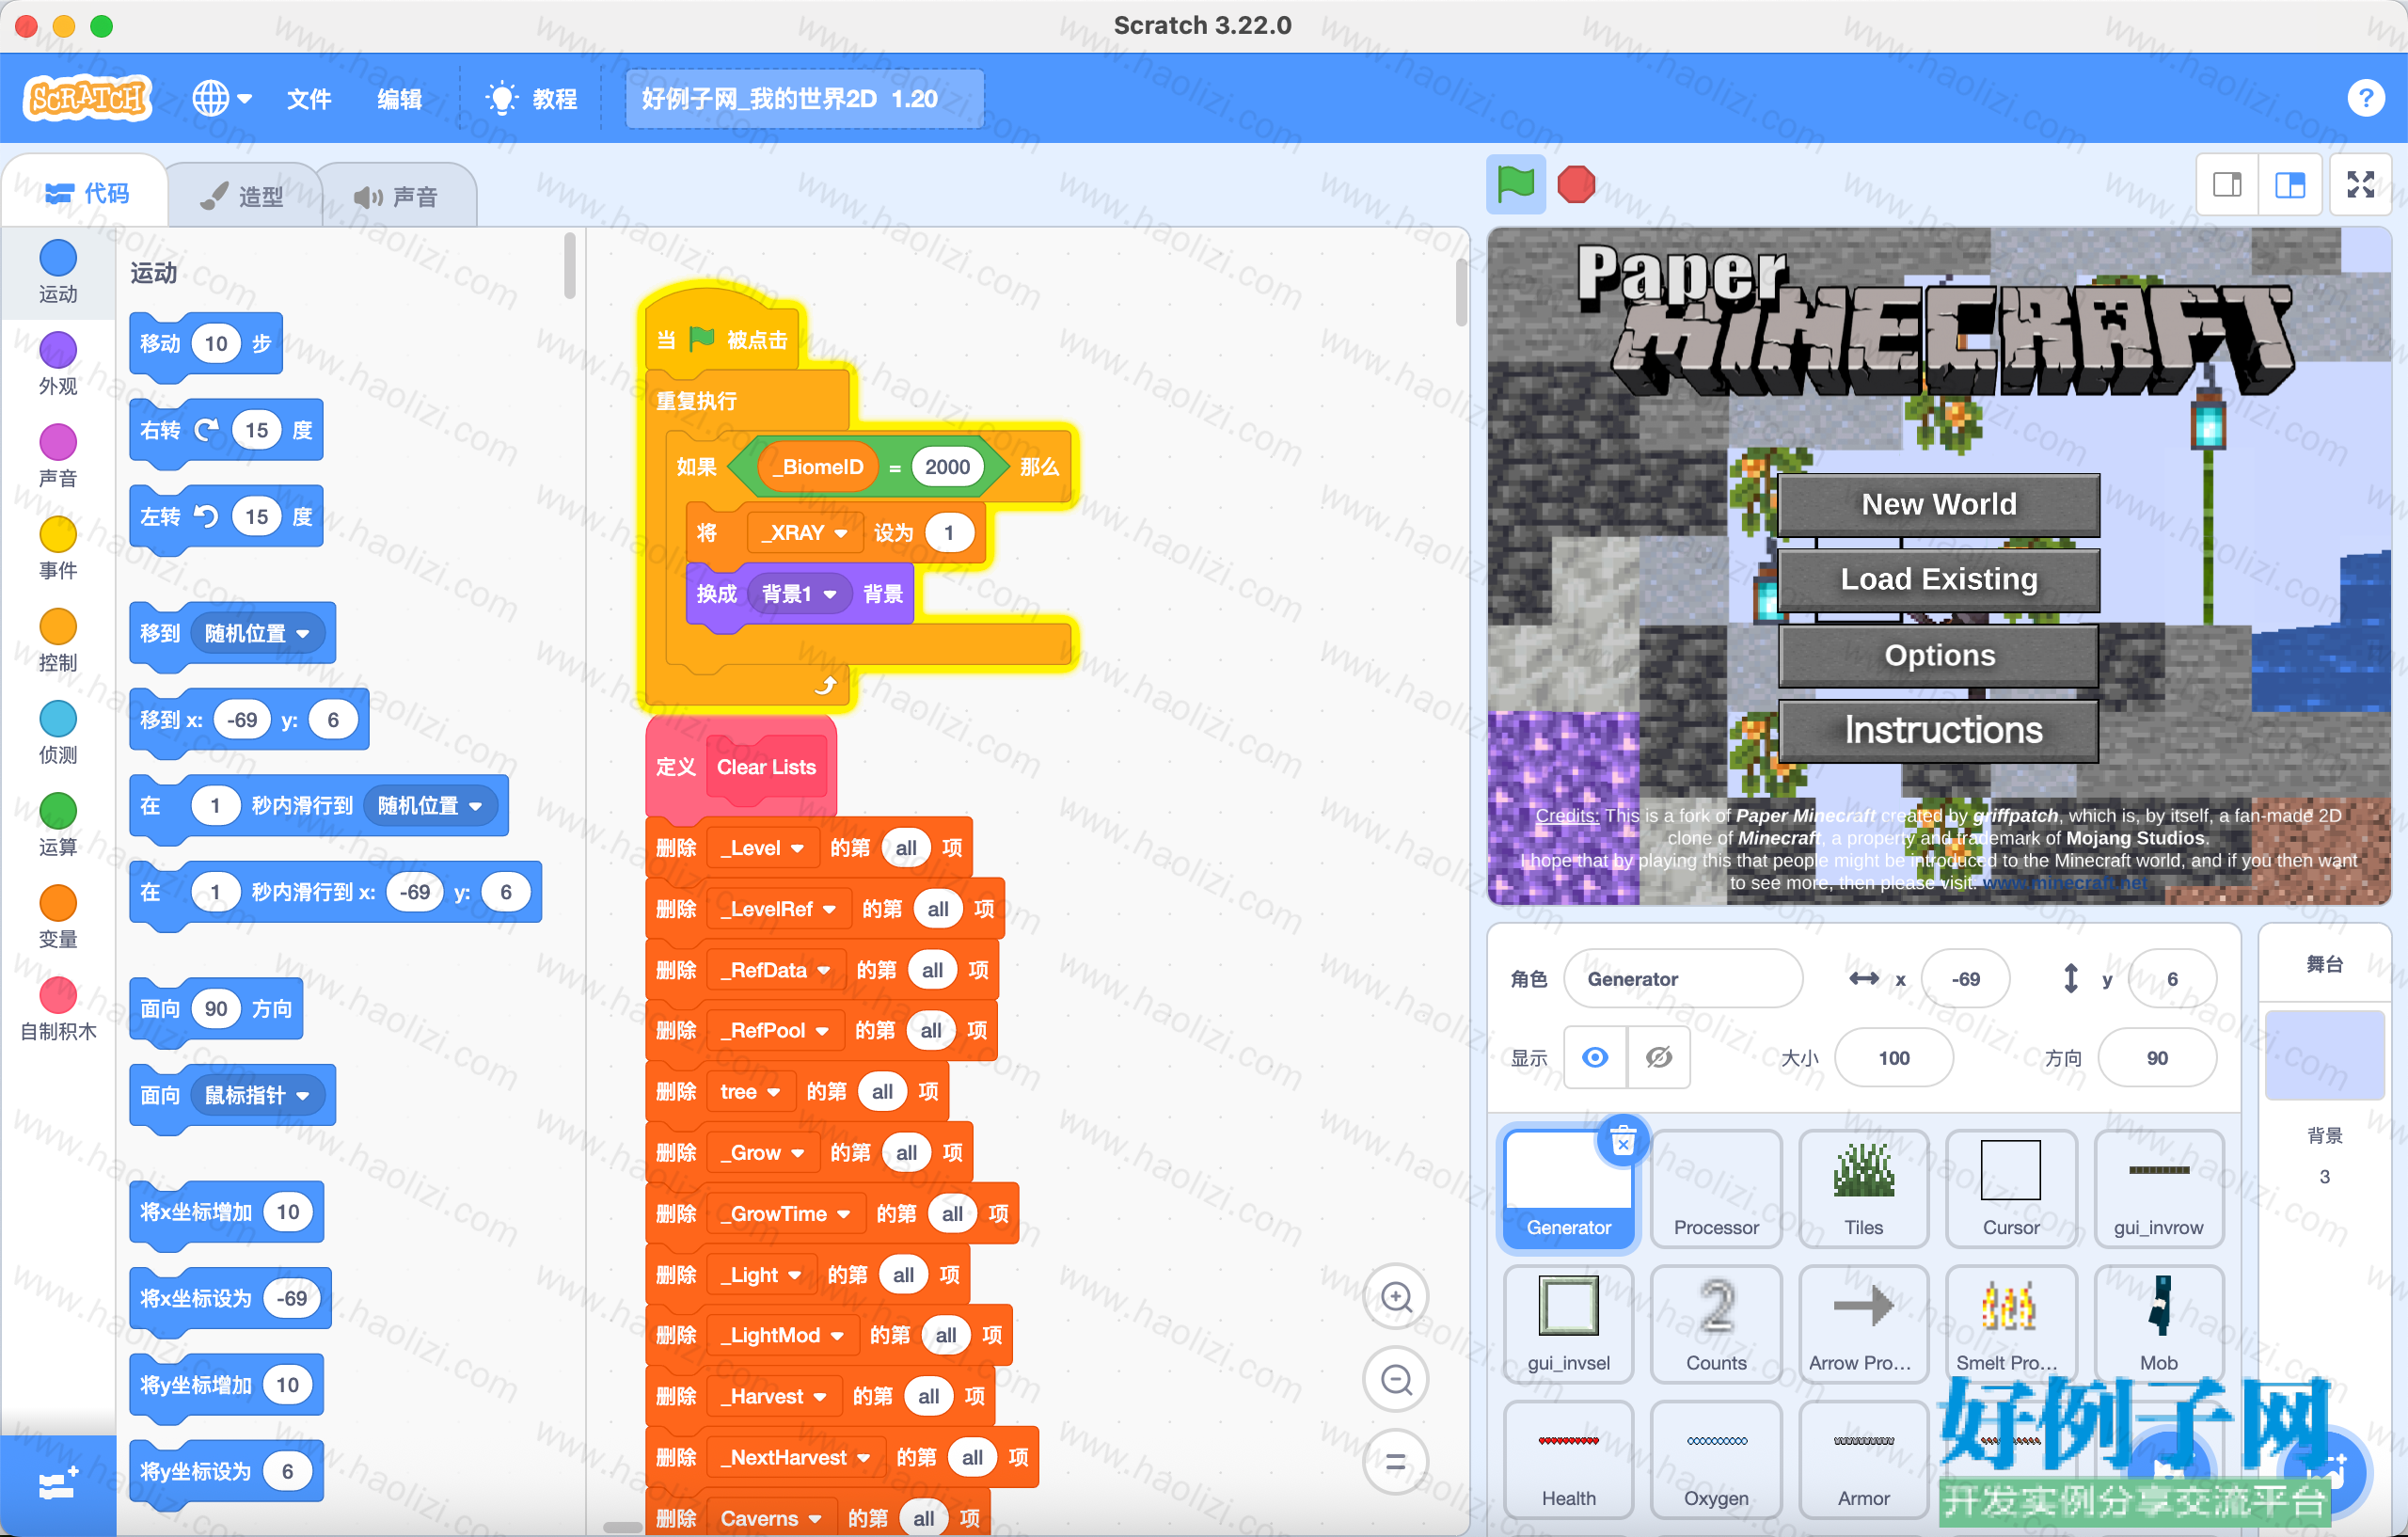Expand the _LevelRef list dropdown
Viewport: 2408px width, 1537px height.
[778, 909]
